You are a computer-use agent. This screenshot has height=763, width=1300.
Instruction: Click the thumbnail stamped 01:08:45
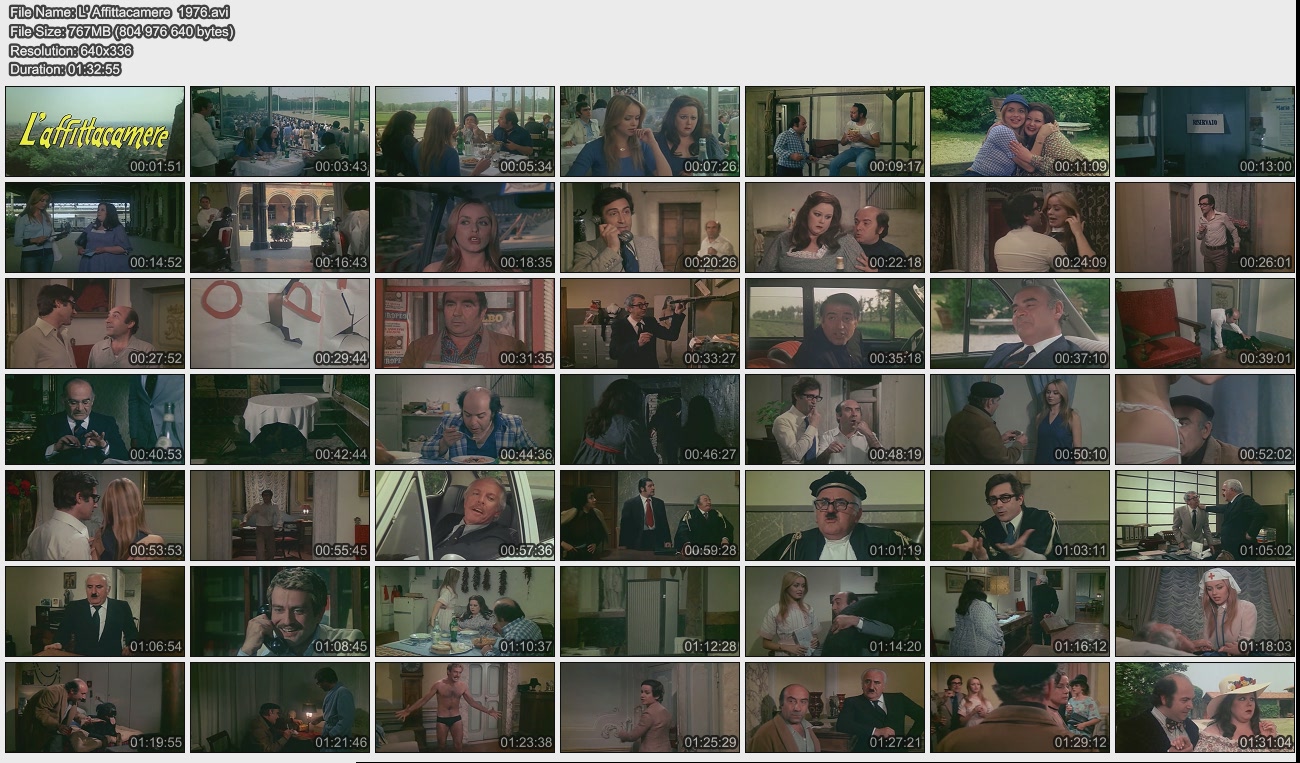tap(280, 611)
